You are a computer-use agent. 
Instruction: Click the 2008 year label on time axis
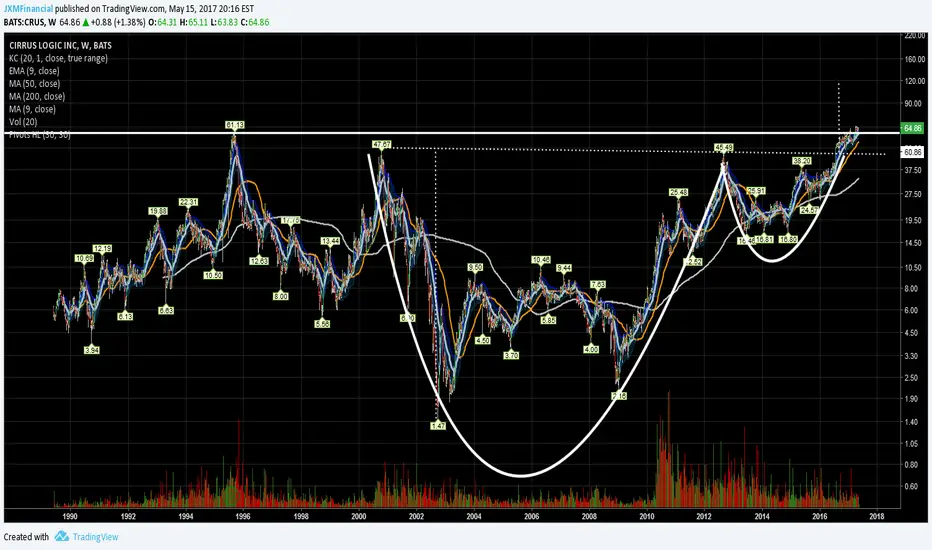589,516
